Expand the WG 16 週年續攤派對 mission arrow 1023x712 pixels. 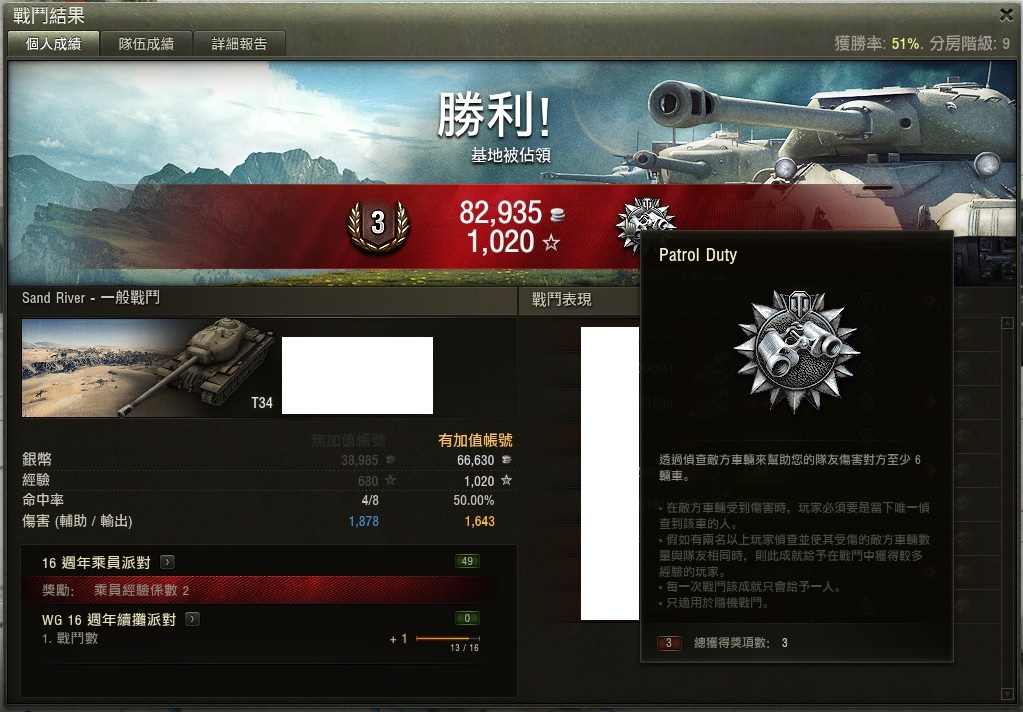click(192, 619)
